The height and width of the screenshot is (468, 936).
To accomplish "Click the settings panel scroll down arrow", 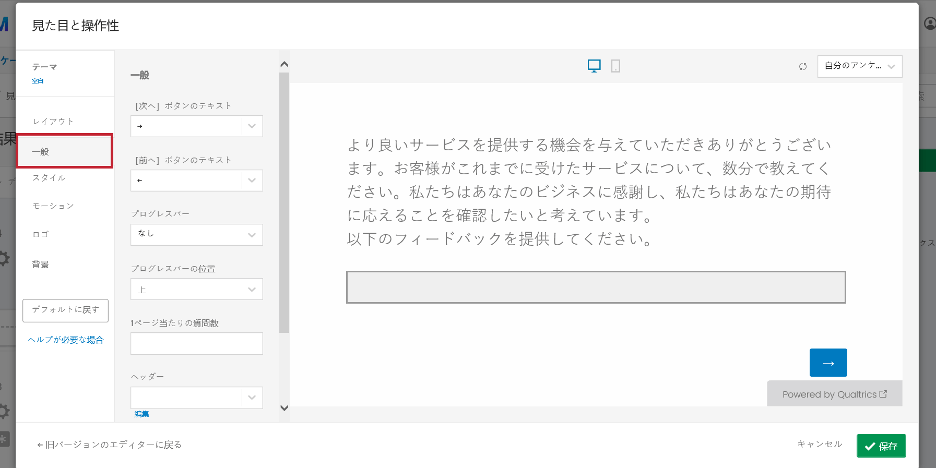I will [x=284, y=408].
